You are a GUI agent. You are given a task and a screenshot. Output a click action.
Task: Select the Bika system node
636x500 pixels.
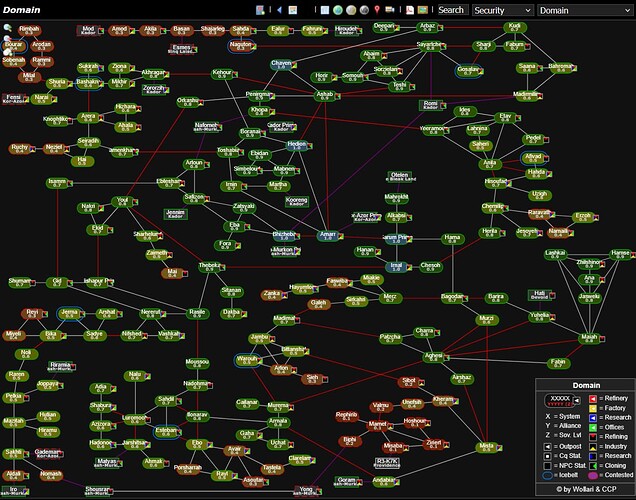click(50, 335)
